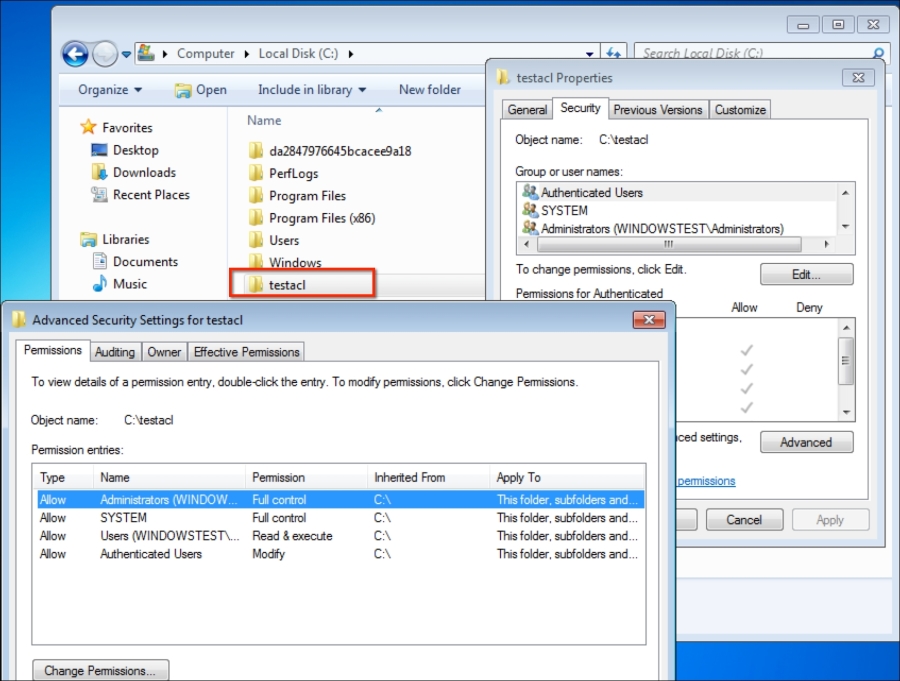
Task: Expand the Organize dropdown menu
Action: click(x=110, y=90)
